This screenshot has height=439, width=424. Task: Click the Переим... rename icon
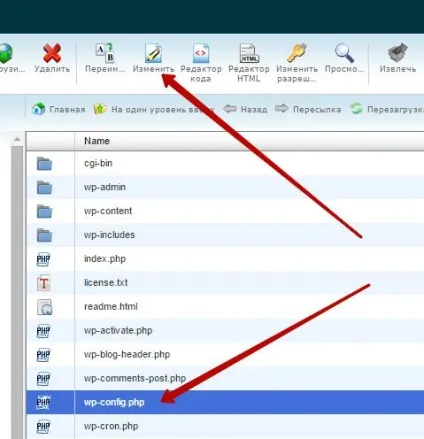tap(105, 53)
